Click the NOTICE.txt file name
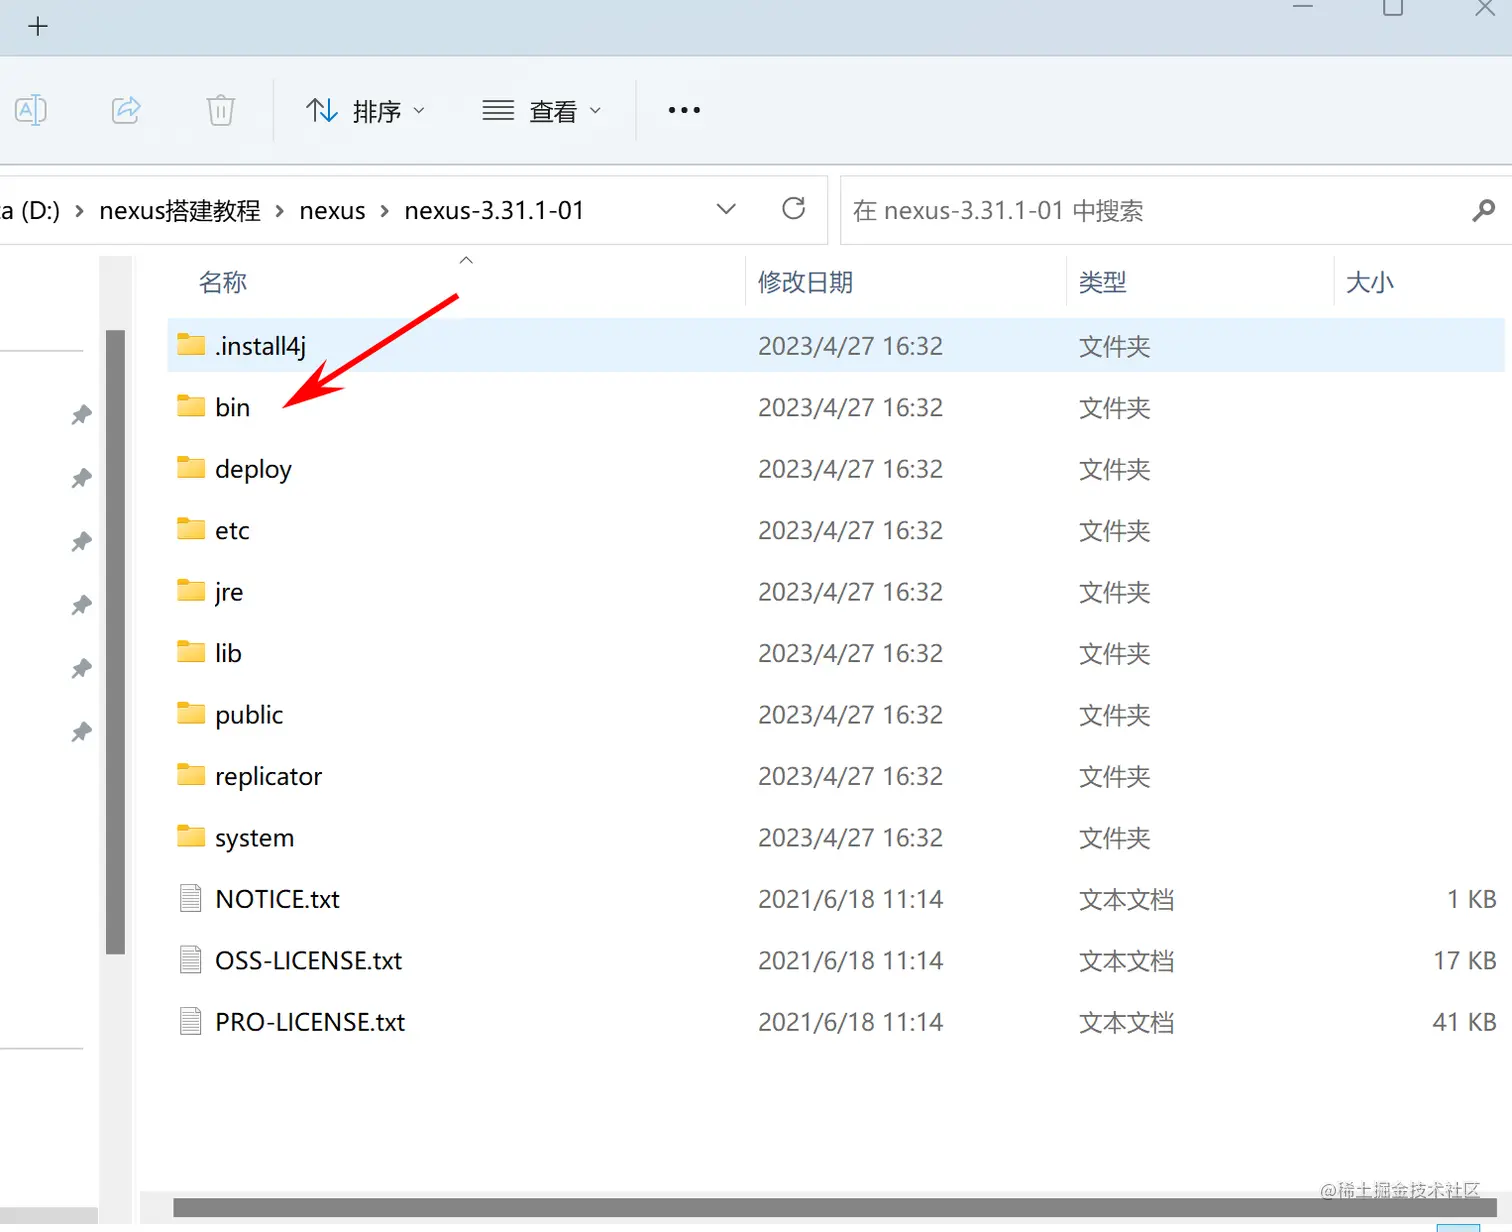The image size is (1512, 1232). click(x=277, y=899)
